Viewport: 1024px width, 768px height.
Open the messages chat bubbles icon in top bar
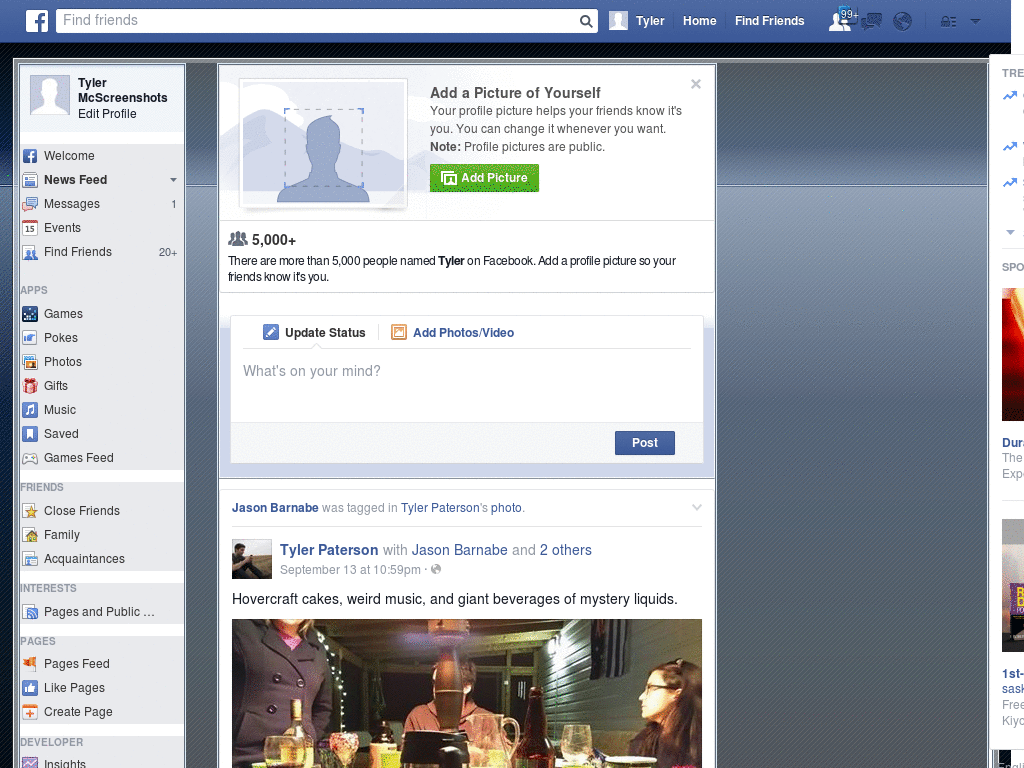coord(871,22)
